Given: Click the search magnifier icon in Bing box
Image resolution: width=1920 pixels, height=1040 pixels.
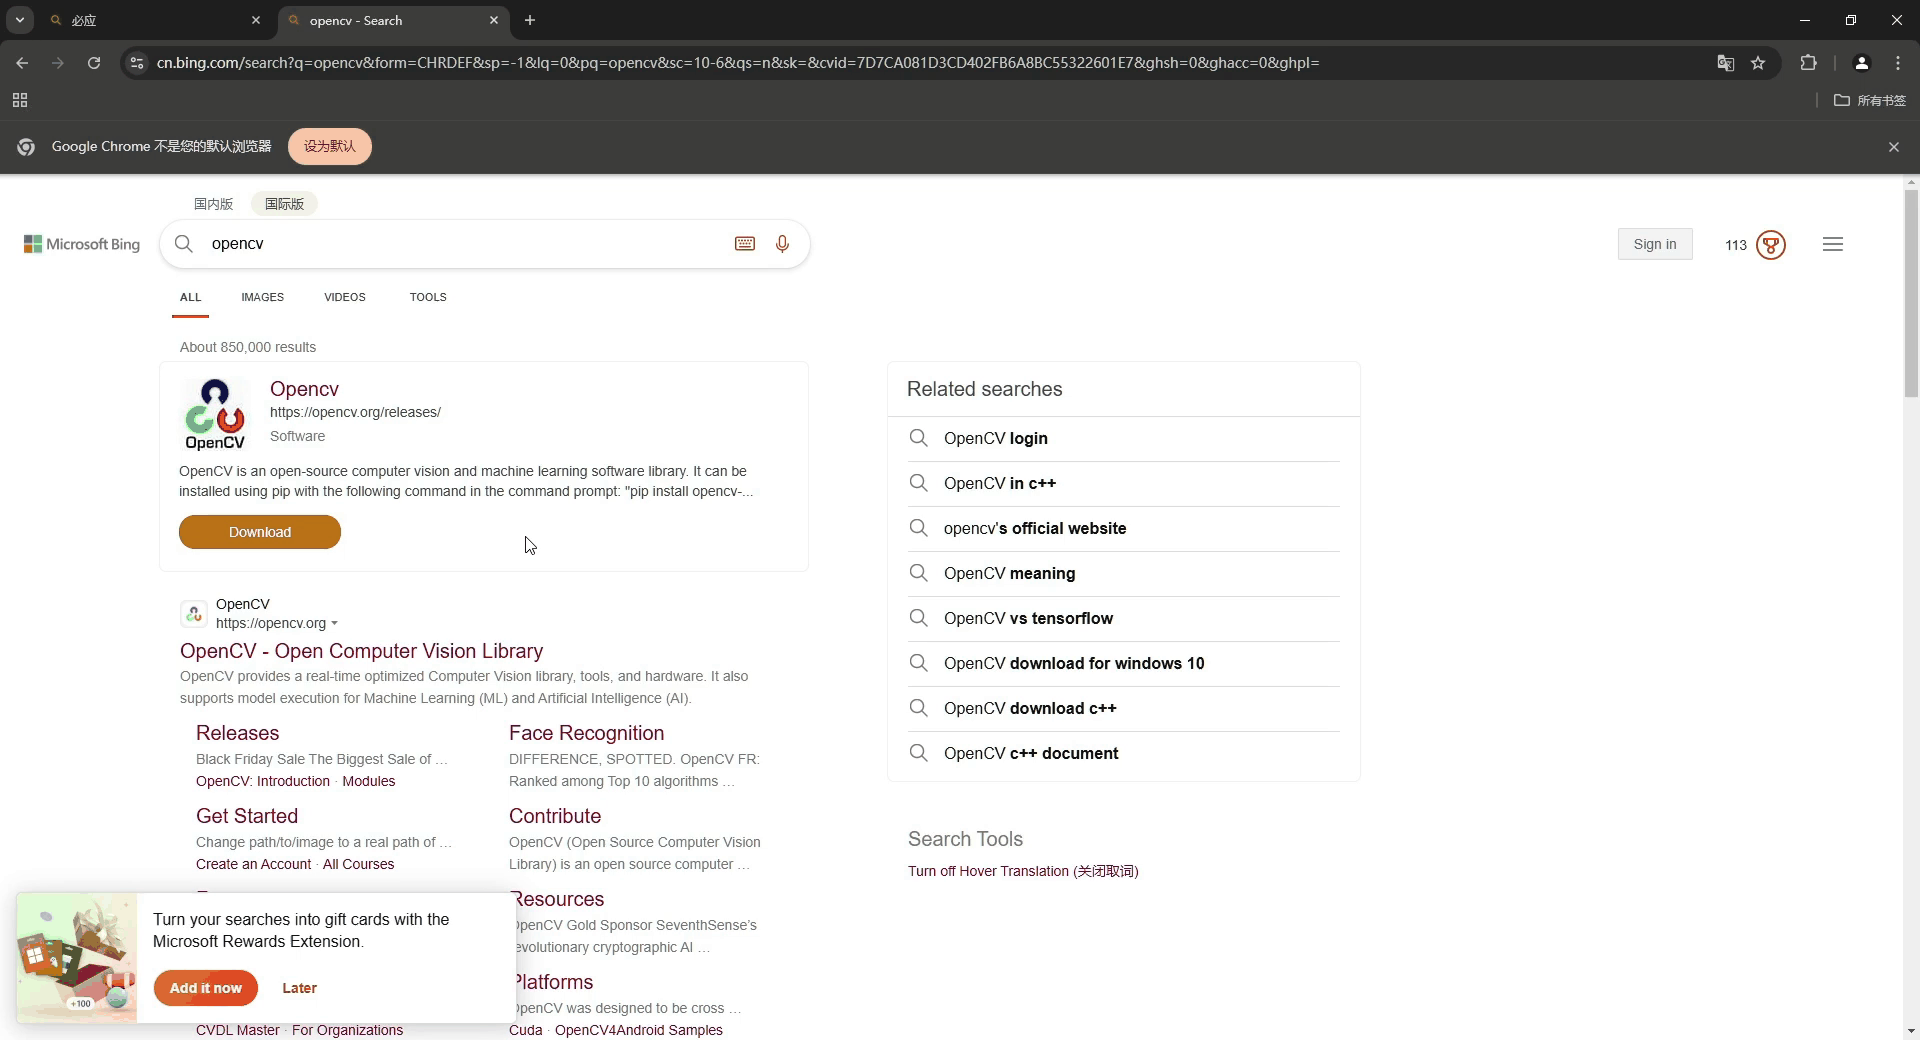Looking at the screenshot, I should click(184, 244).
